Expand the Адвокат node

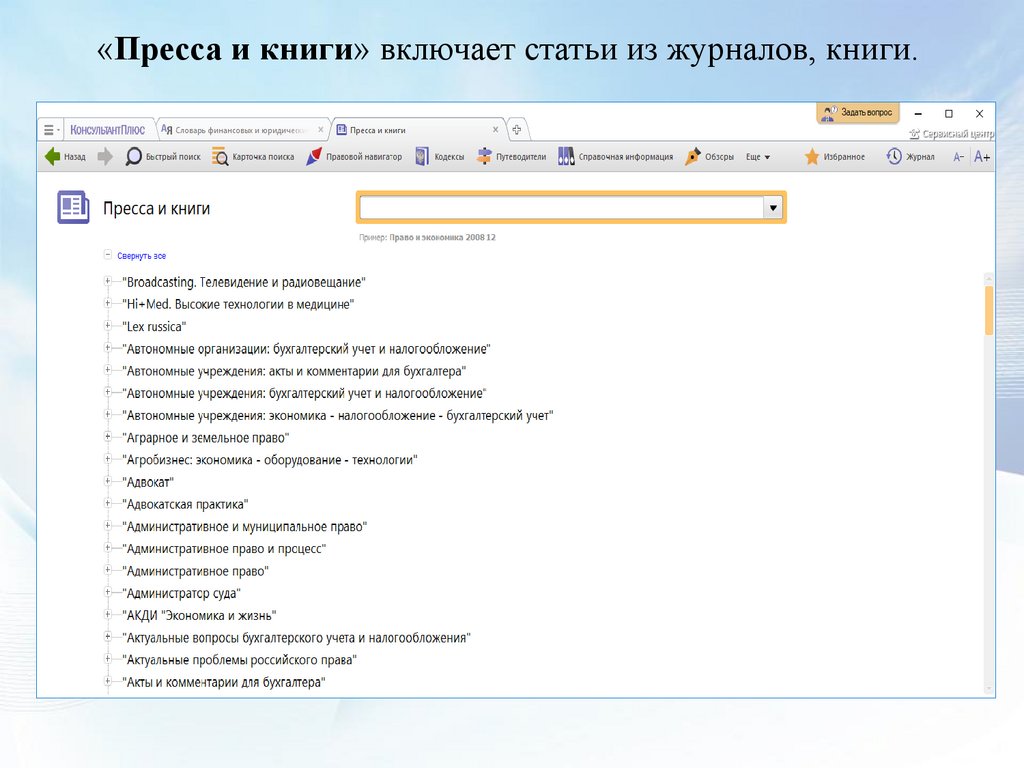tap(108, 481)
